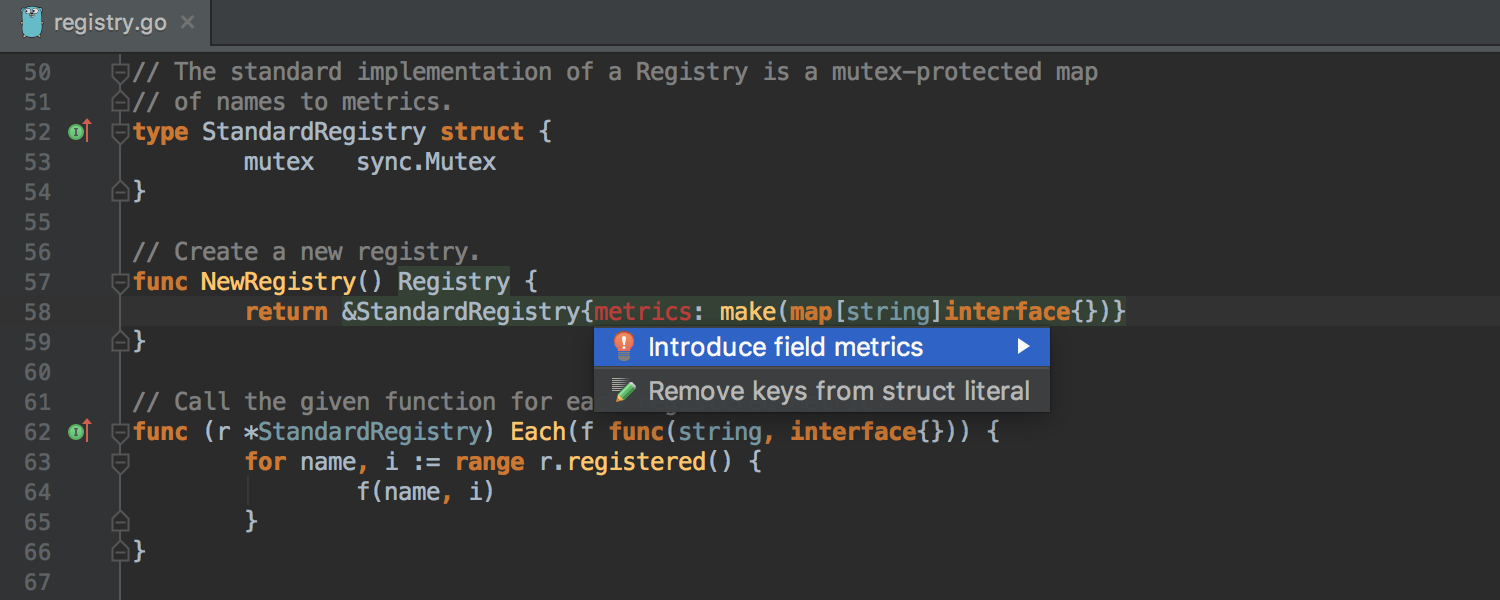Screen dimensions: 1500x600
Task: Collapse the StandardRegistry struct fold marker
Action: [x=120, y=132]
